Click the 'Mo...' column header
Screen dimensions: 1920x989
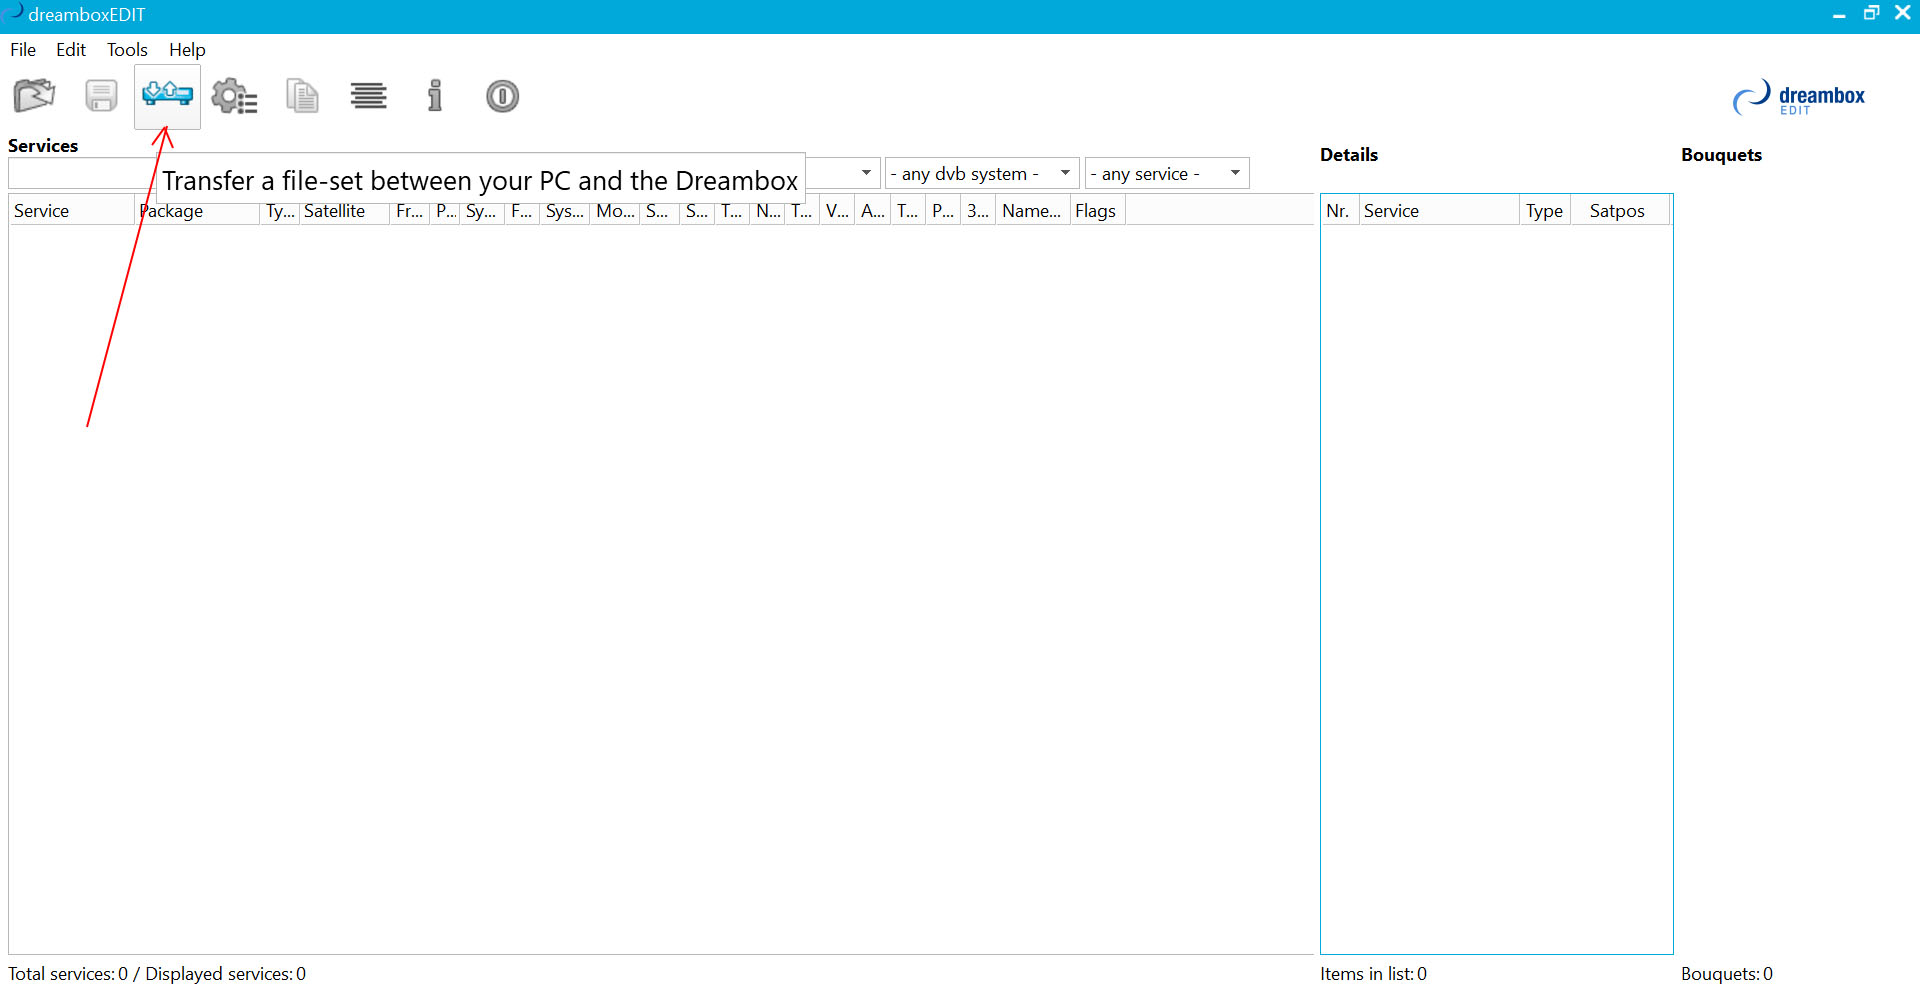615,211
